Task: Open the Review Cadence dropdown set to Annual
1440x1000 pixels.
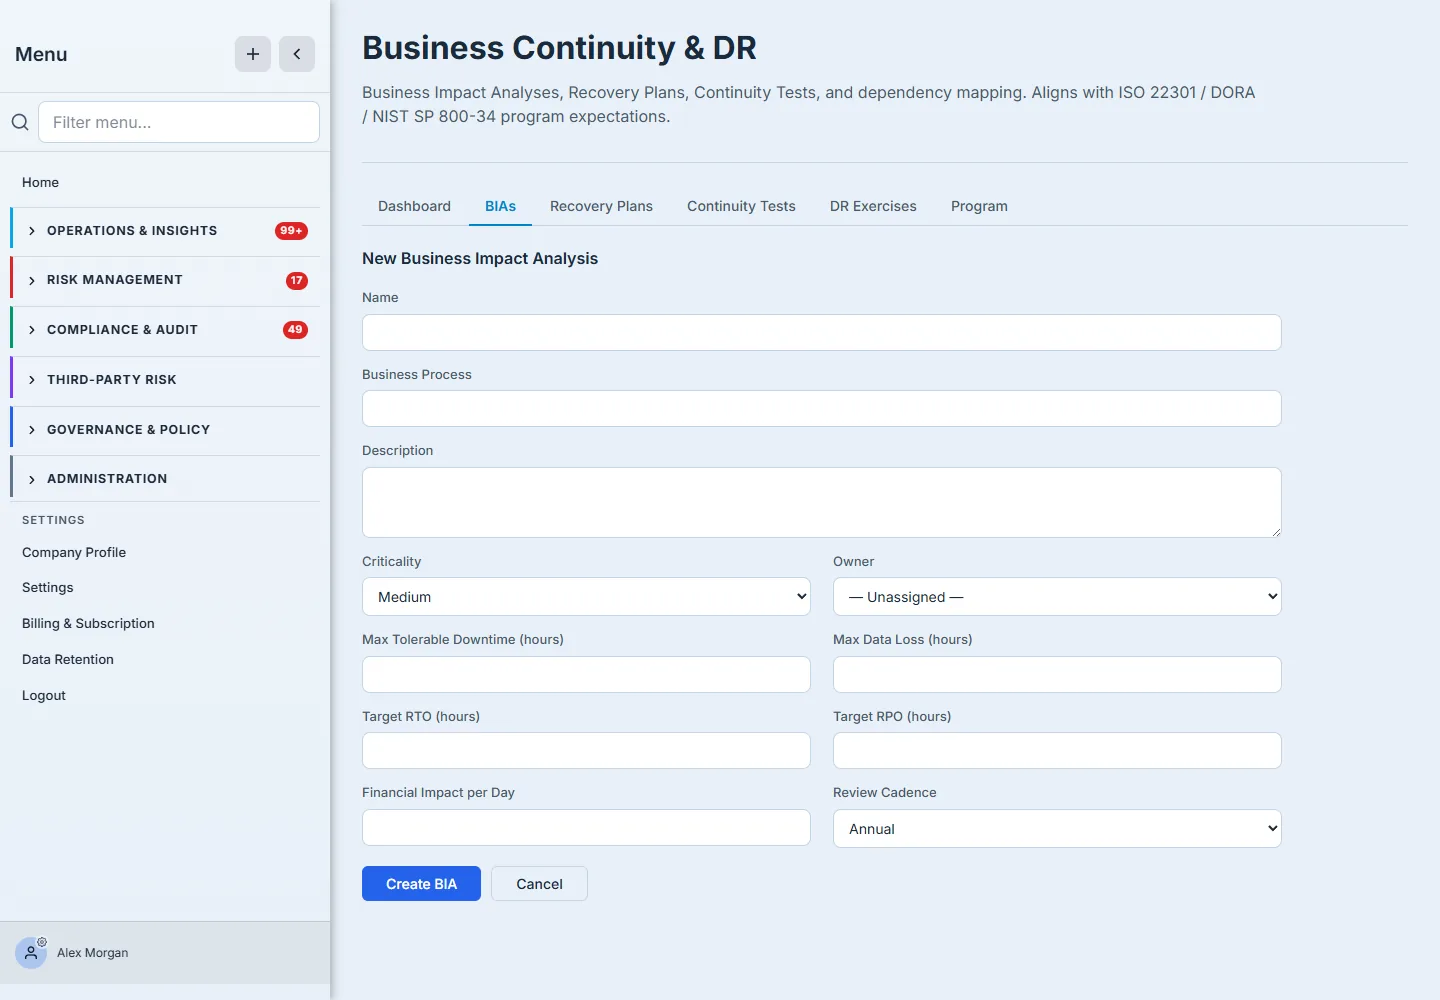Action: [x=1057, y=829]
